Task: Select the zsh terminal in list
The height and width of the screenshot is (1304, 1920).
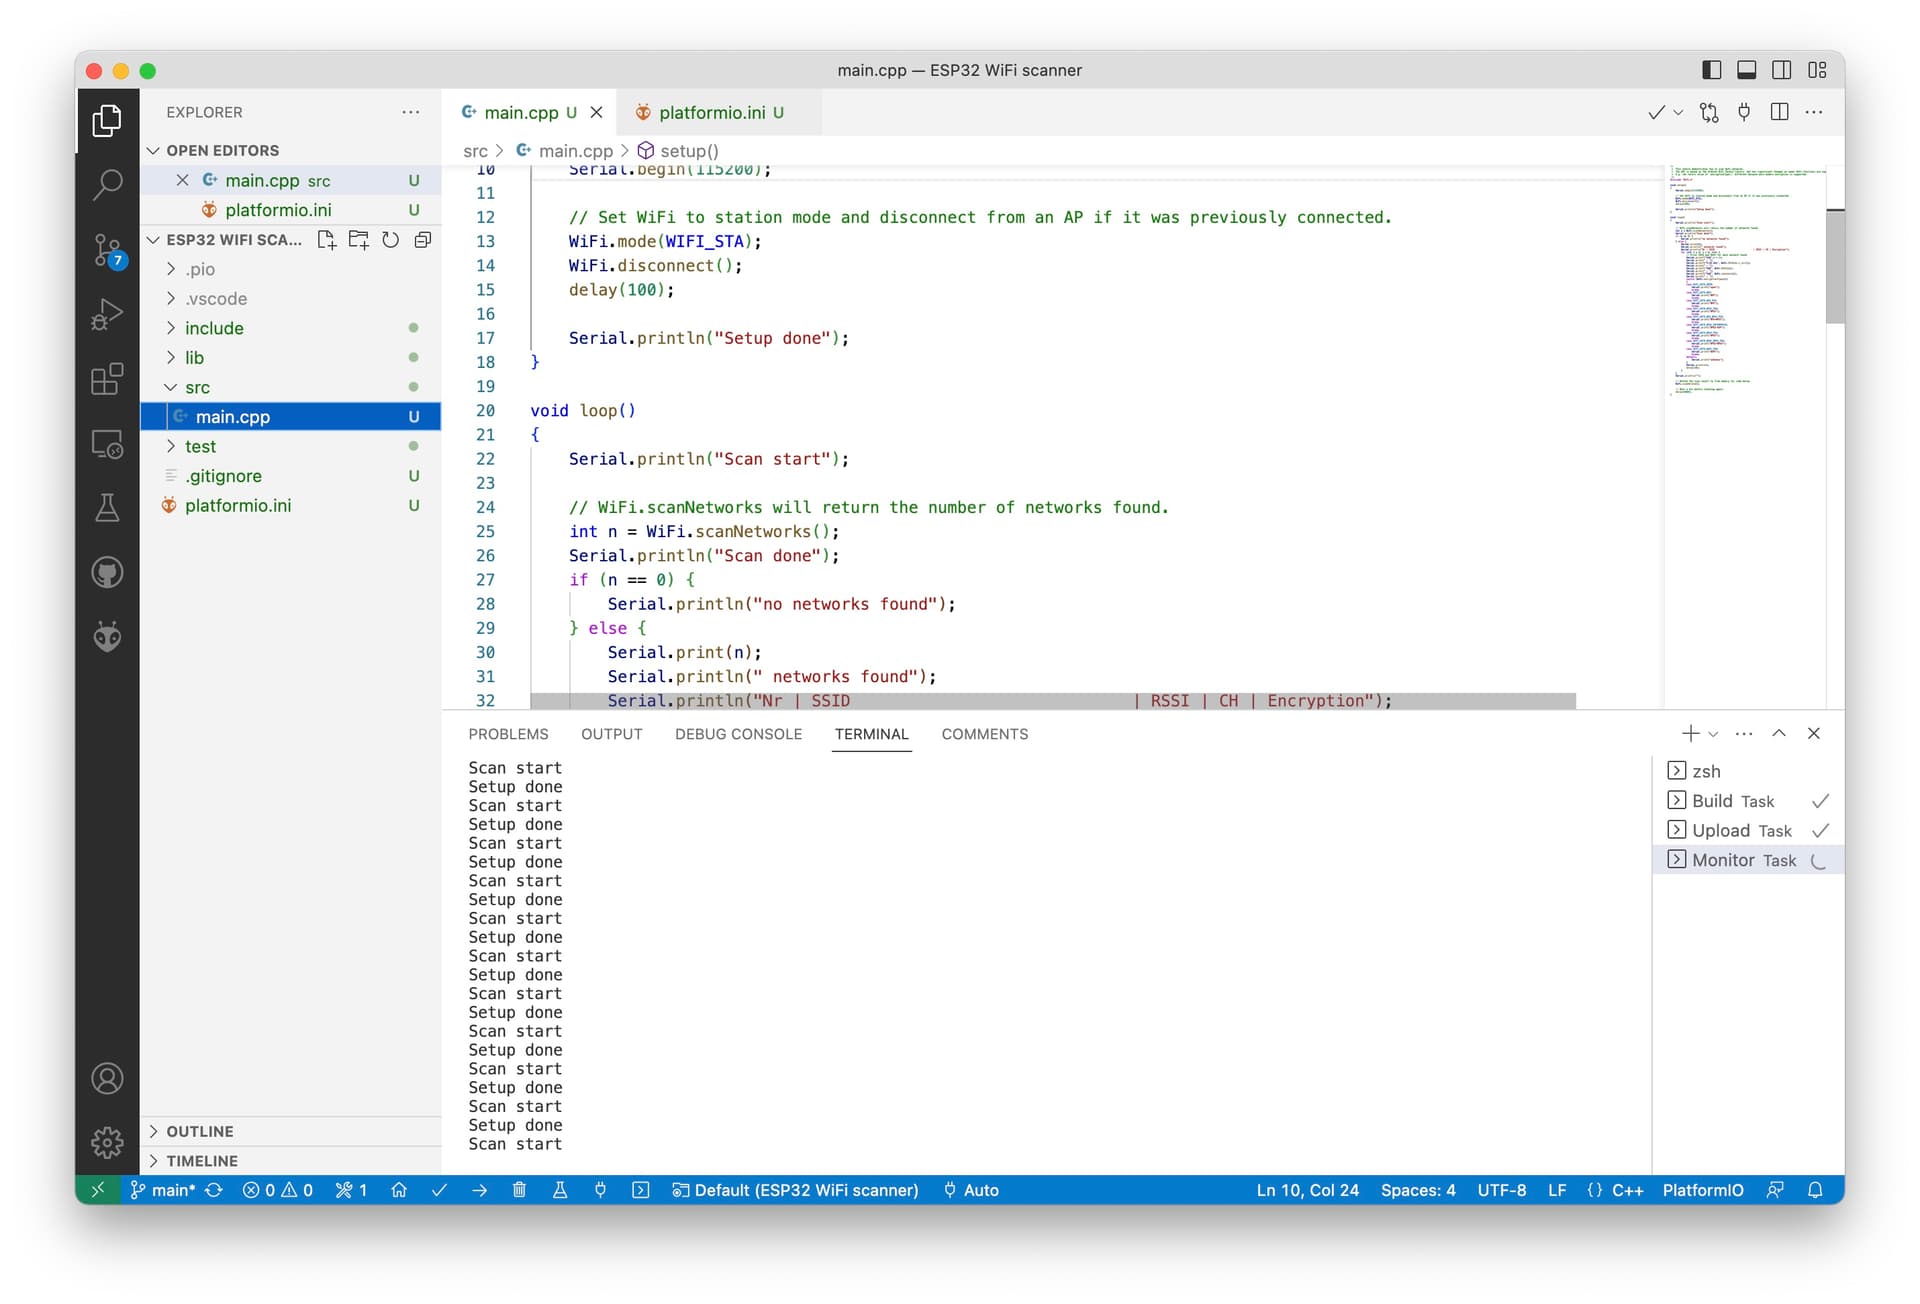Action: (x=1748, y=771)
